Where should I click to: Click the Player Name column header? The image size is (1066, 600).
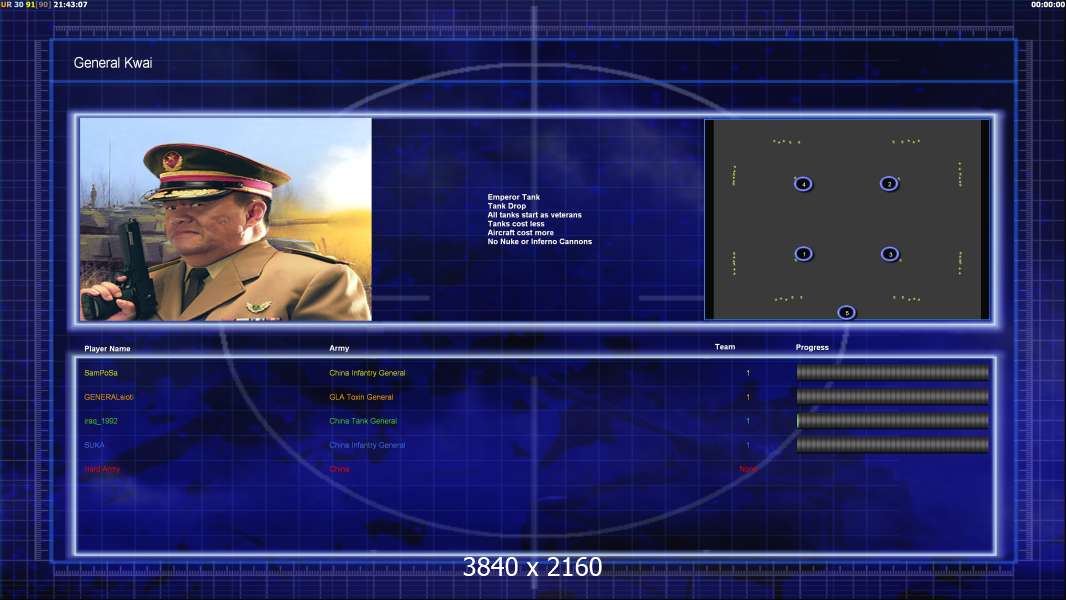[x=107, y=349]
